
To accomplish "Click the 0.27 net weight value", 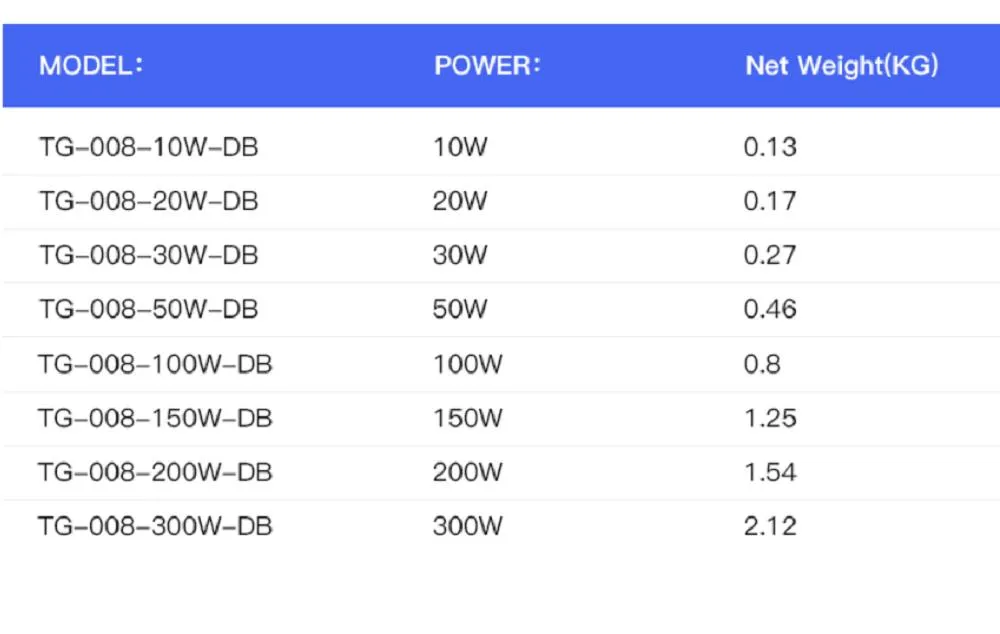I will pos(770,256).
